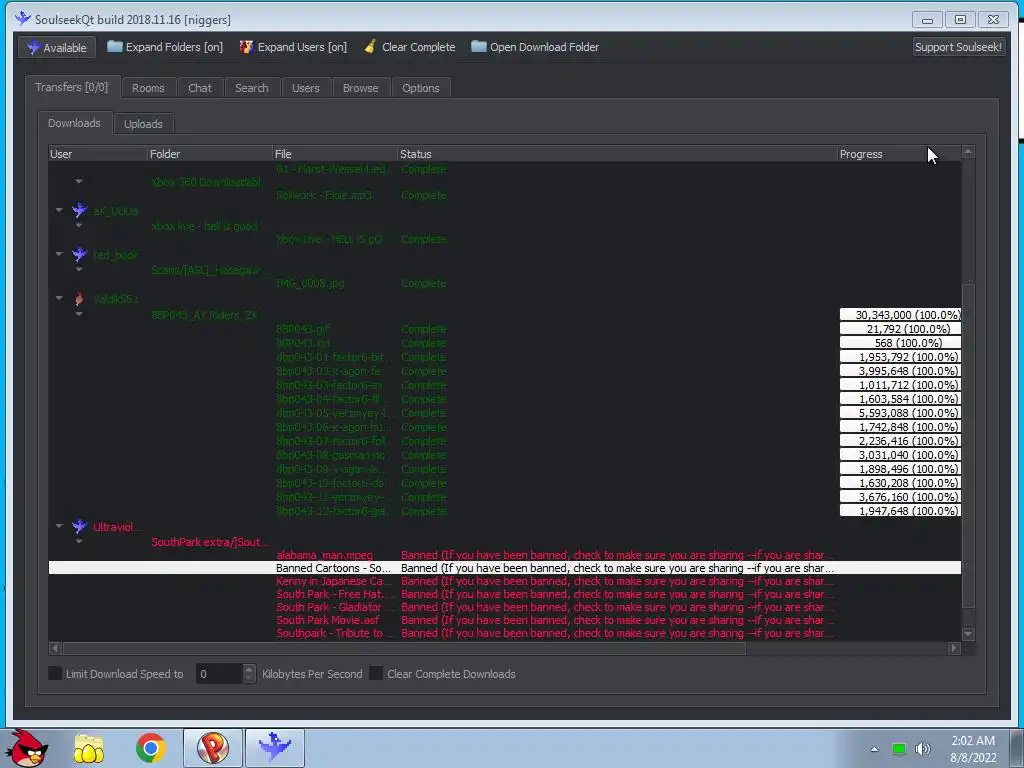
Task: Click the bird icon beside red_book
Action: pos(80,254)
